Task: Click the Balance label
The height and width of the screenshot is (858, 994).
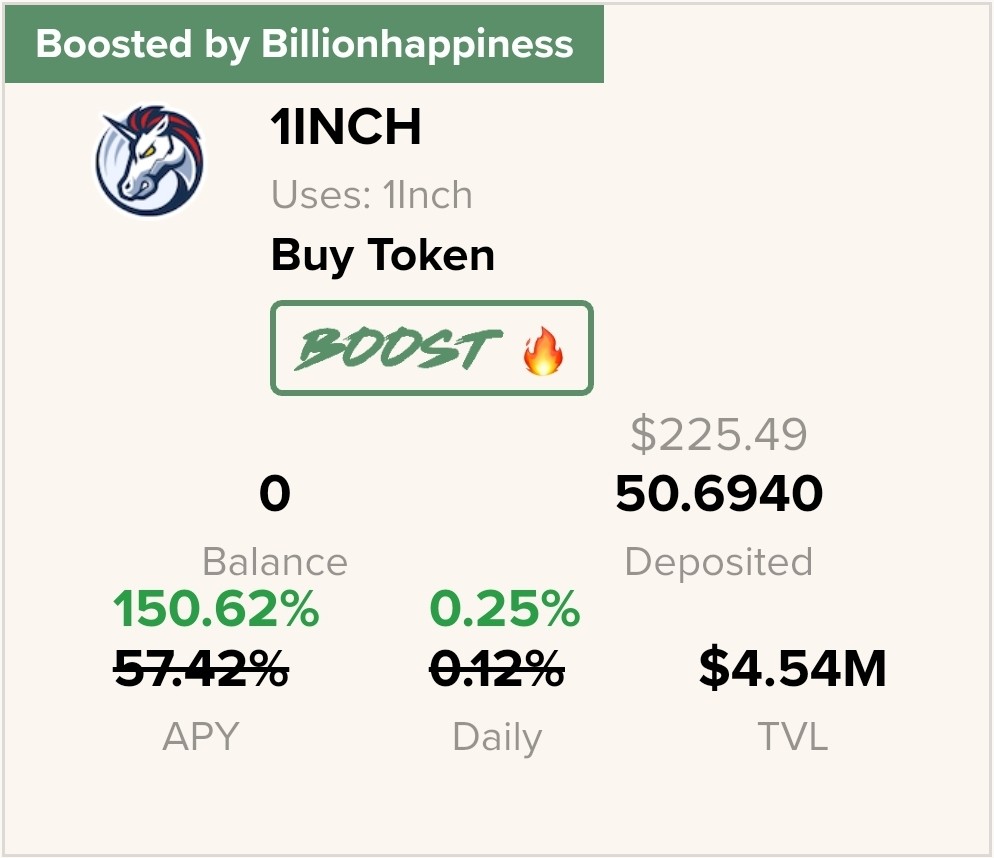Action: point(274,561)
